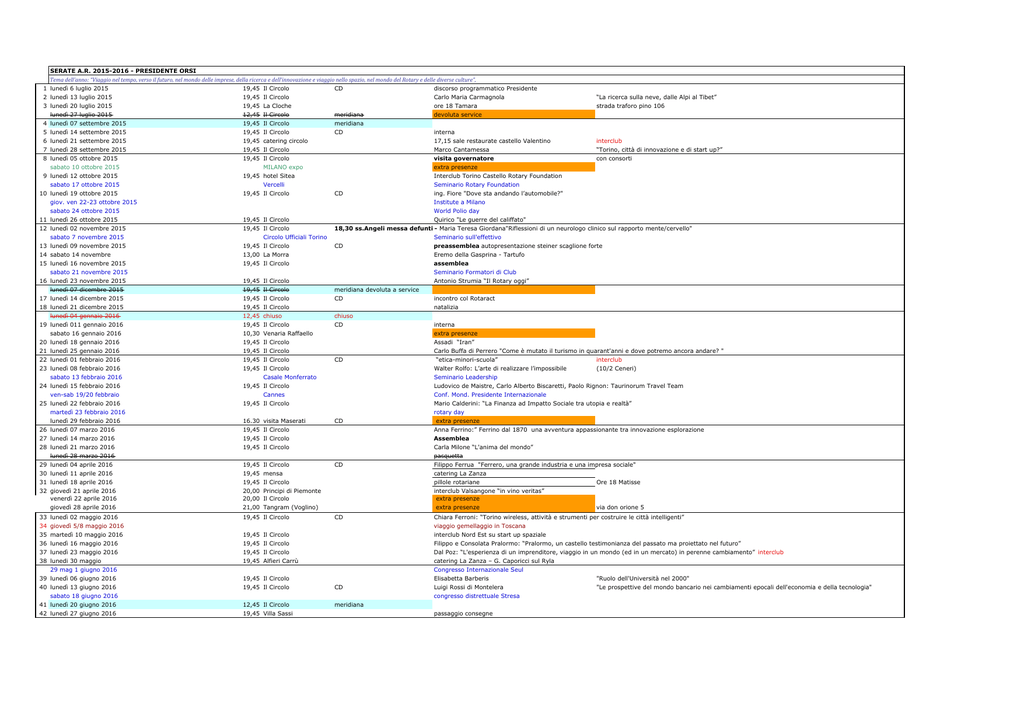1024x724 pixels.
Task: Select the 'Circolo Ufficiali Torino' location cell
Action: tap(295, 237)
